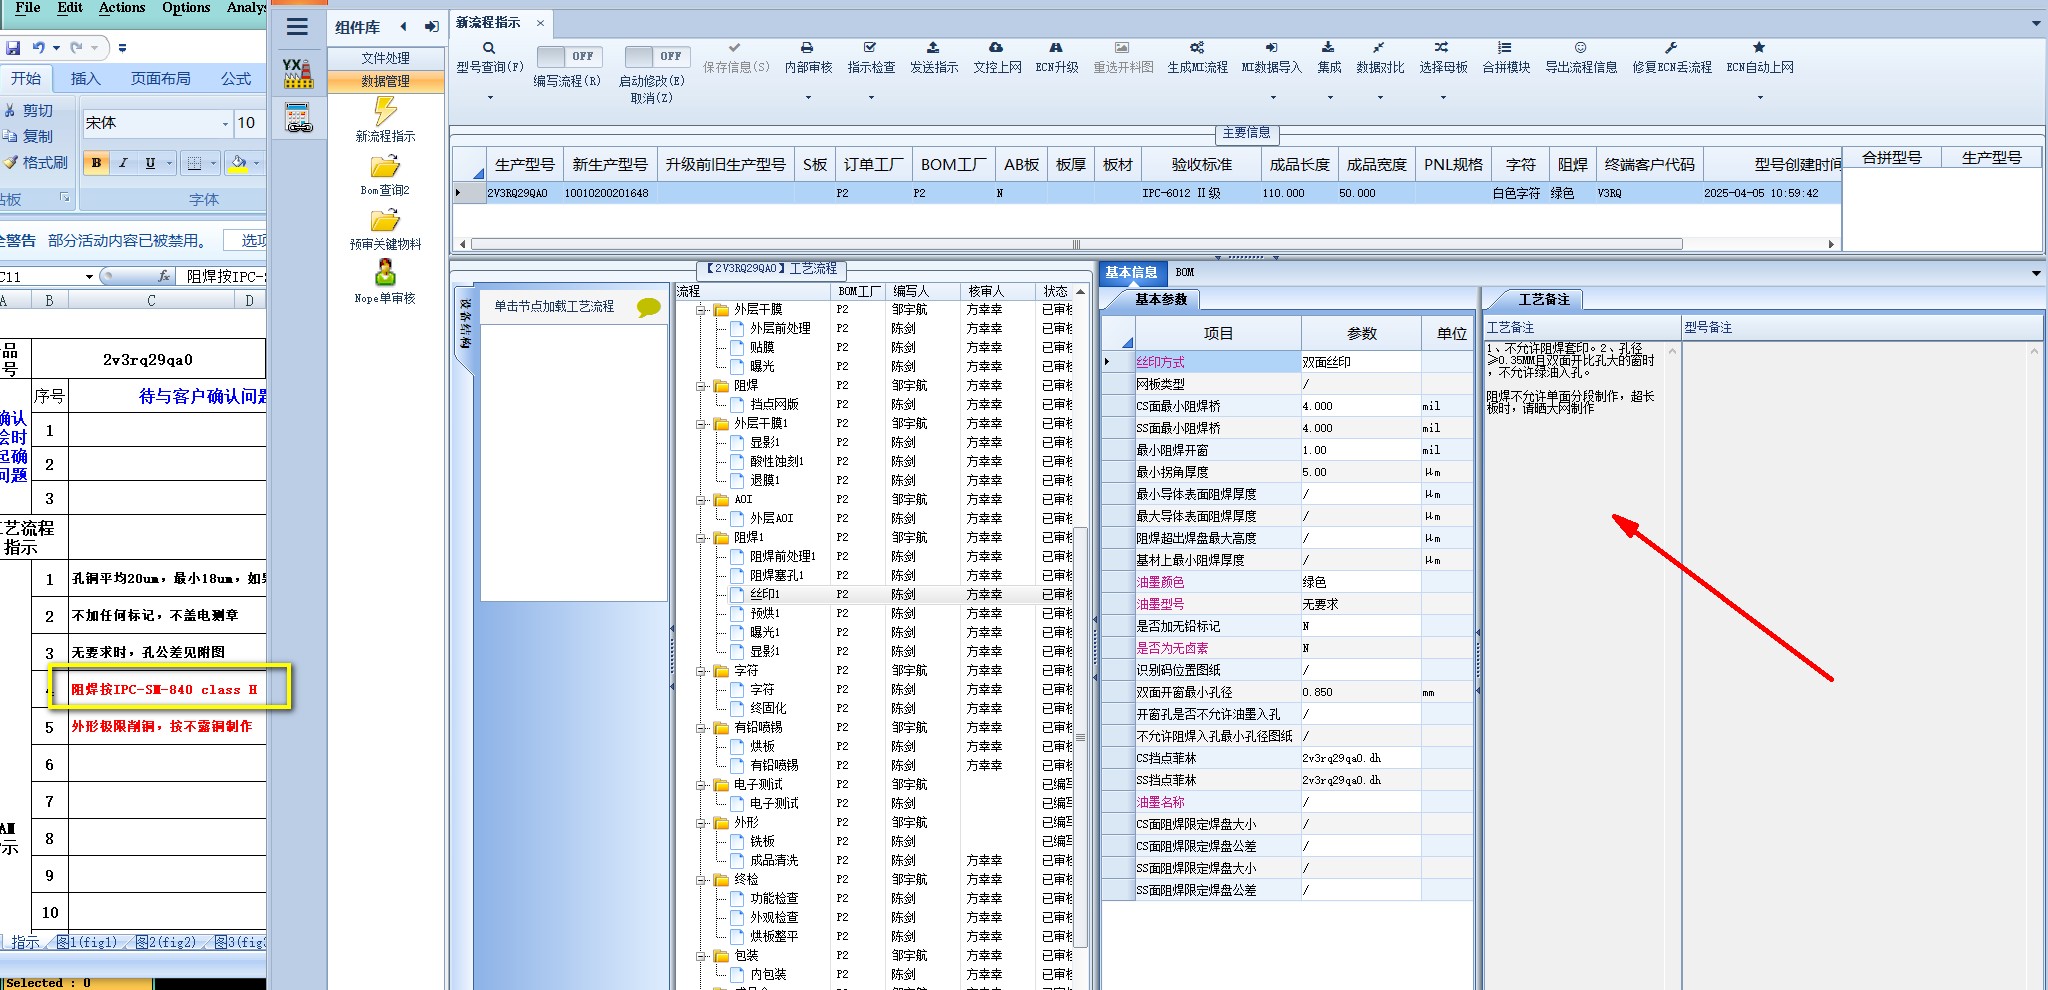Click the 生成MI流程 gears icon

(x=1197, y=47)
